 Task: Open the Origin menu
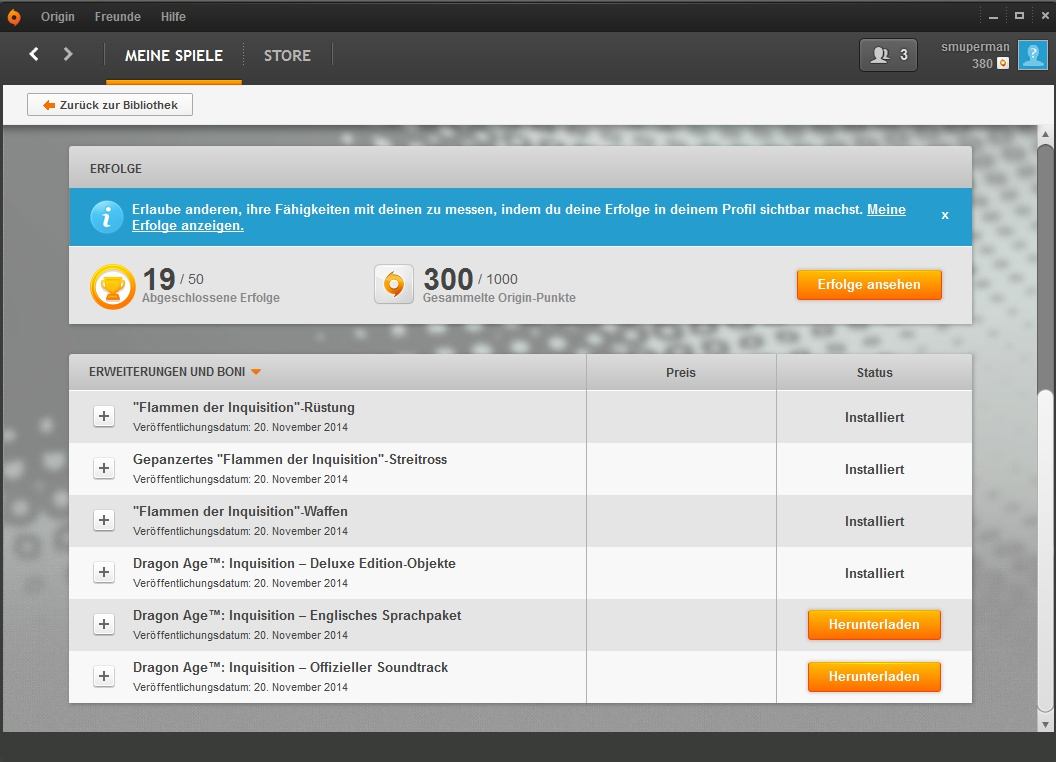(x=57, y=17)
